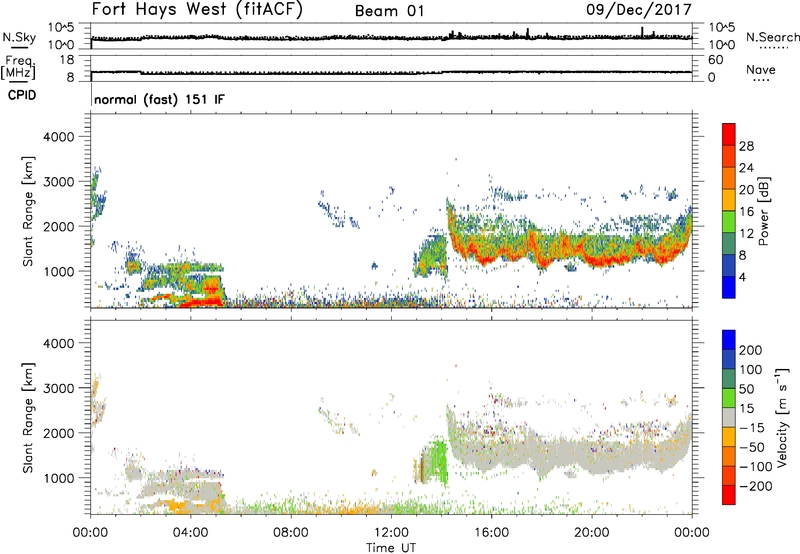Click the date "09/Dec/2017"
Viewport: 800px width, 554px height.
point(639,10)
